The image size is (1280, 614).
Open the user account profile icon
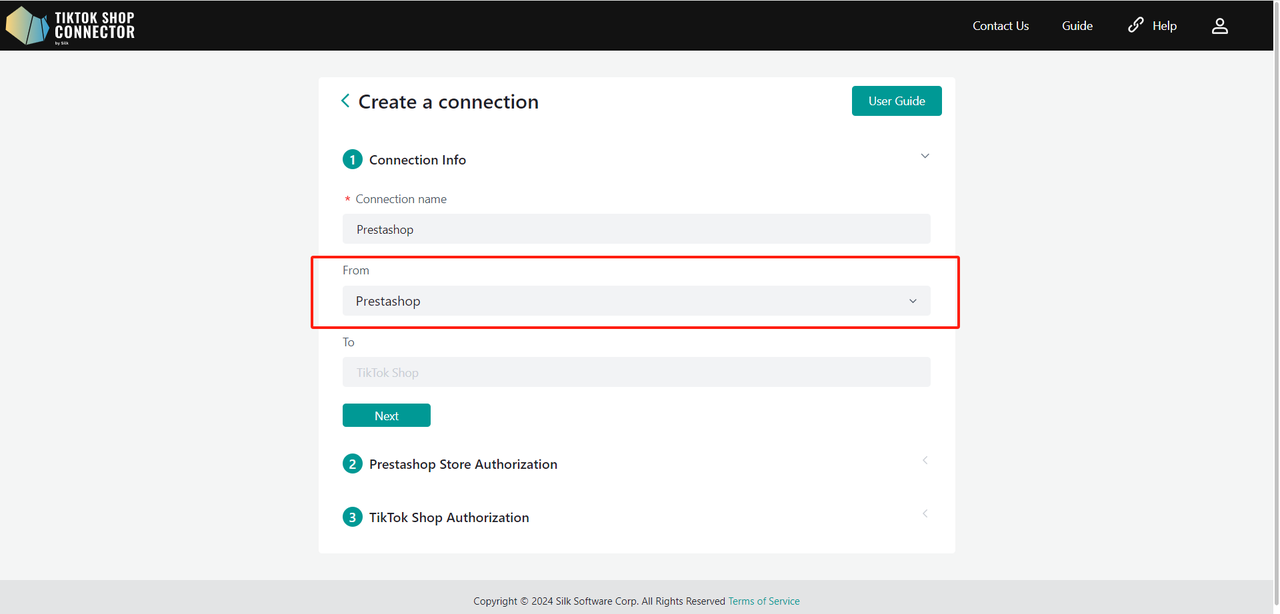1220,26
